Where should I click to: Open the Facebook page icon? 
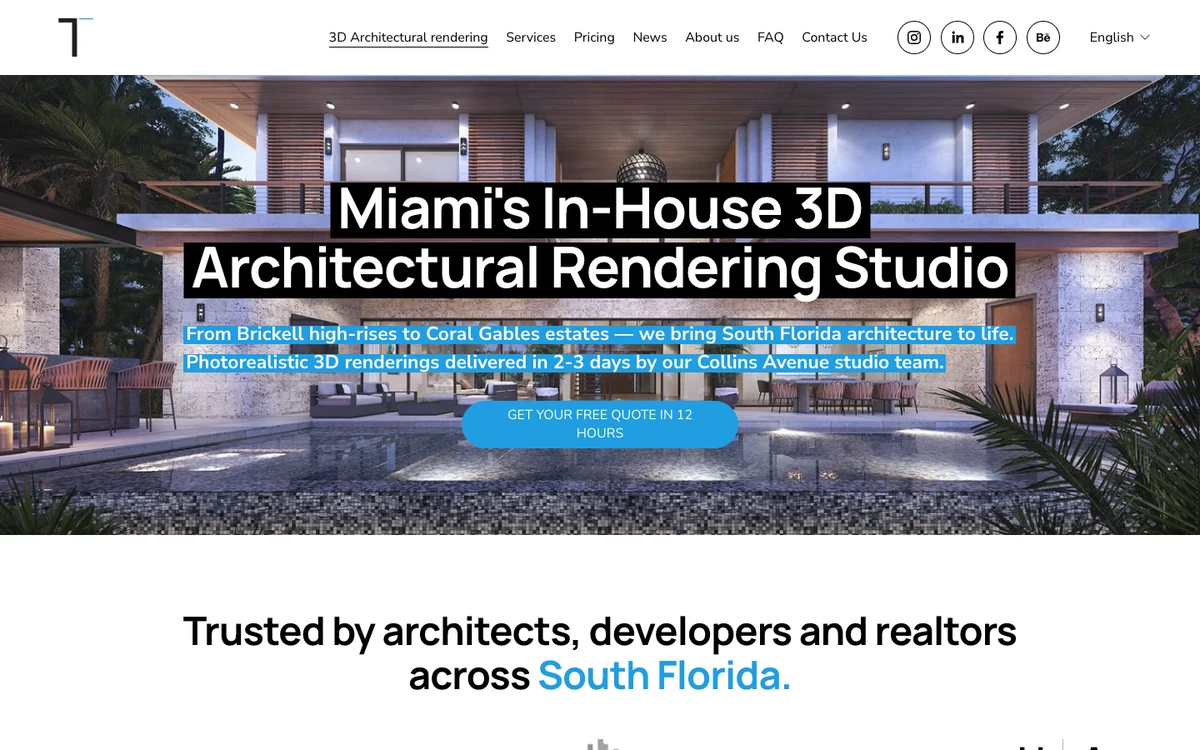click(1000, 37)
